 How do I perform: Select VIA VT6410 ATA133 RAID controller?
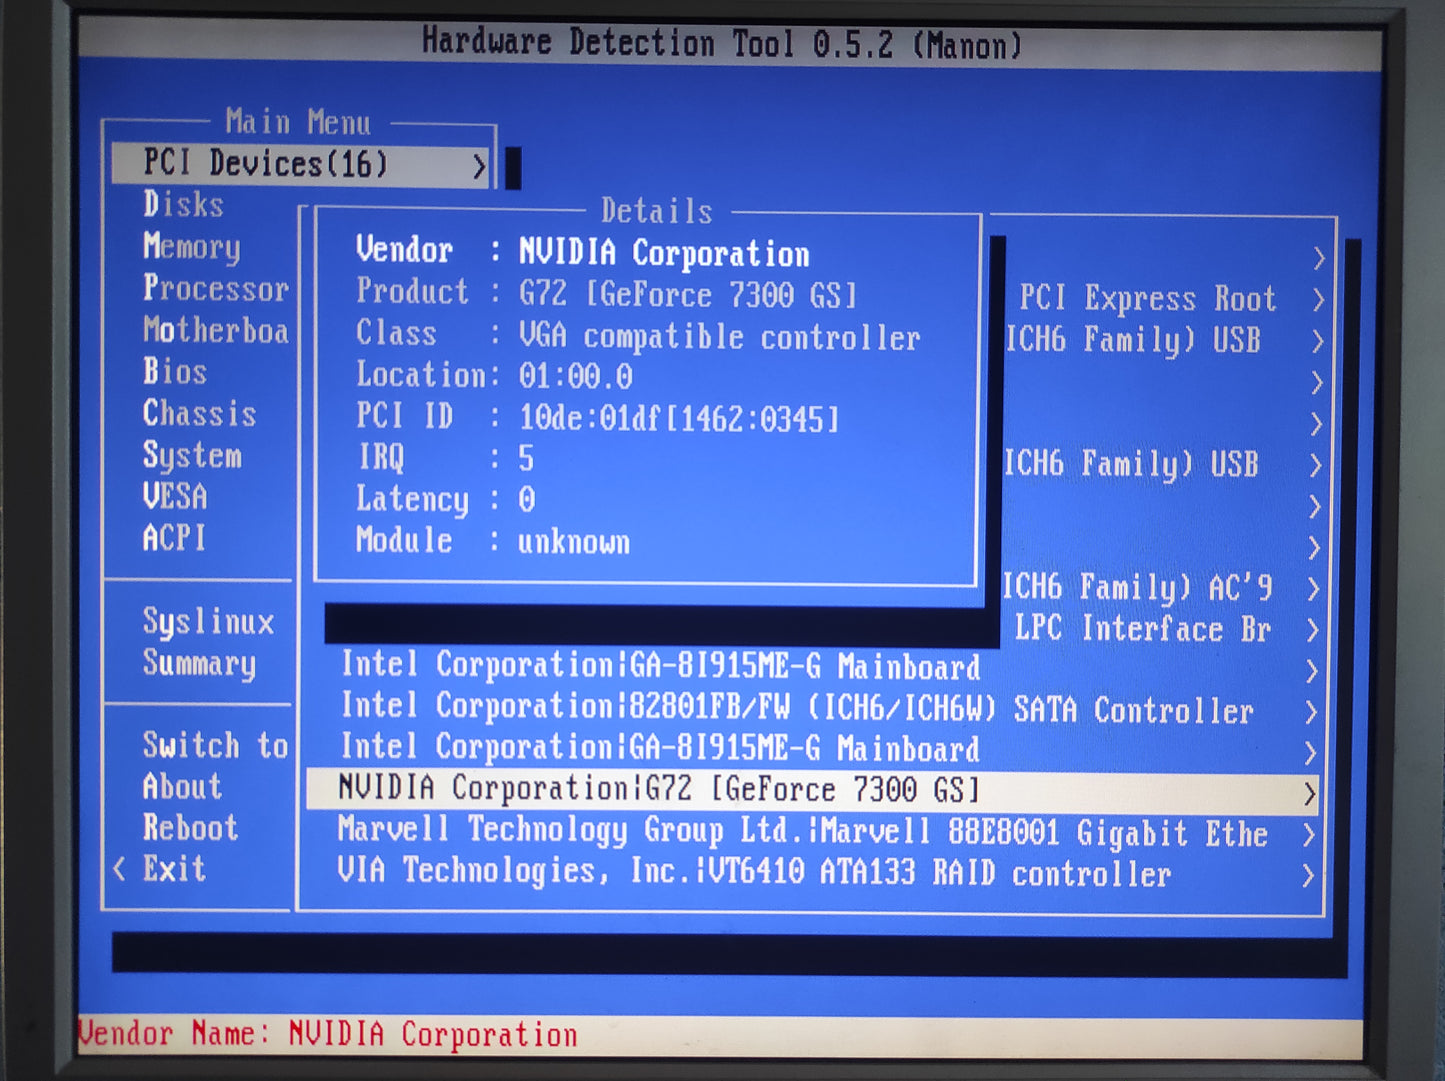[753, 873]
